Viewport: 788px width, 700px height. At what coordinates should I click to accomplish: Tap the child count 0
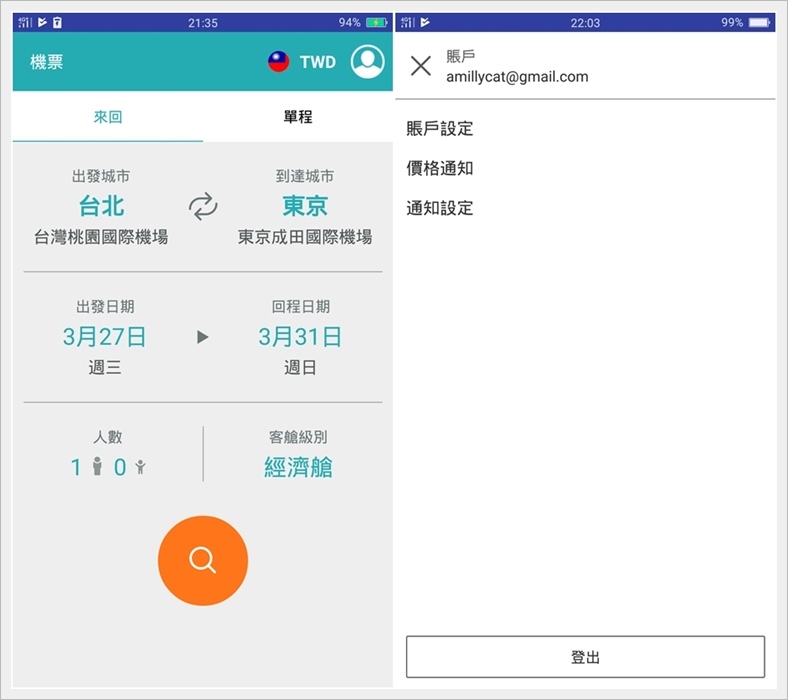(120, 467)
